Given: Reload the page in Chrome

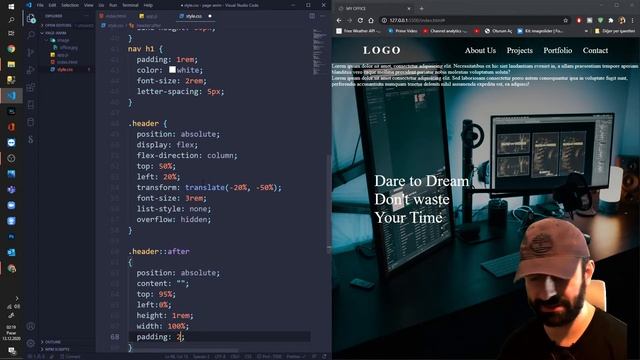Looking at the screenshot, I should 360,20.
